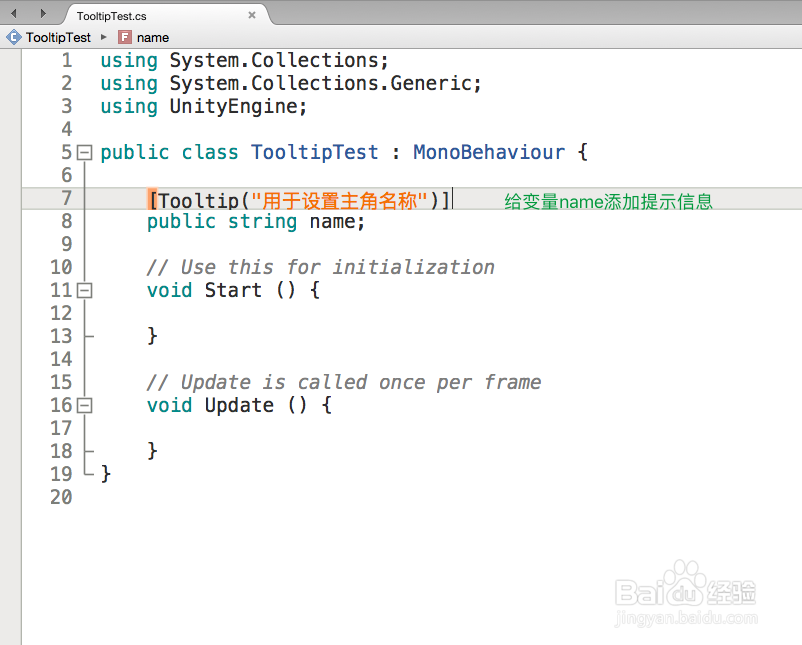The height and width of the screenshot is (645, 802).
Task: Select TooltipTest in the breadcrumb bar
Action: click(x=58, y=37)
